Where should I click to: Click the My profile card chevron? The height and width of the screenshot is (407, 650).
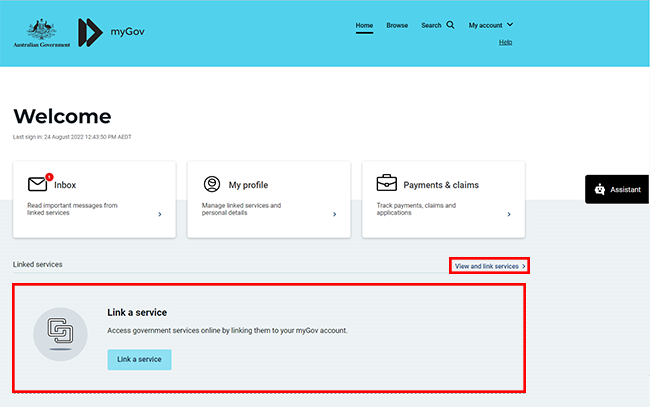(333, 214)
